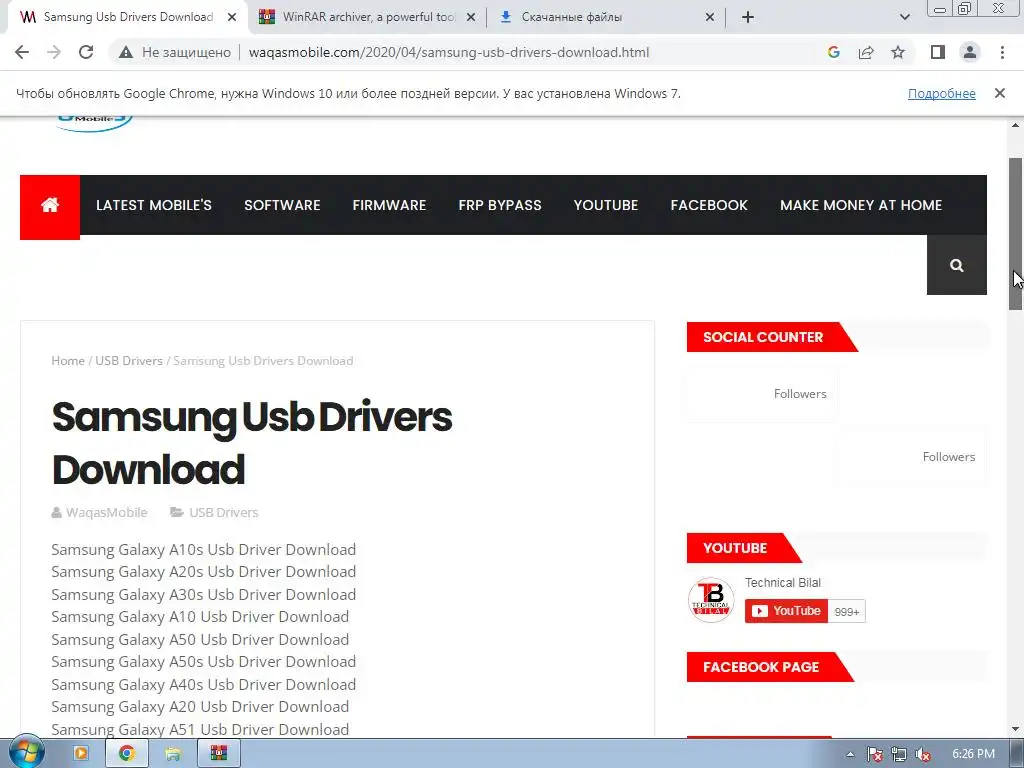1024x768 pixels.
Task: Dismiss the Chrome update infobar
Action: [x=1000, y=93]
